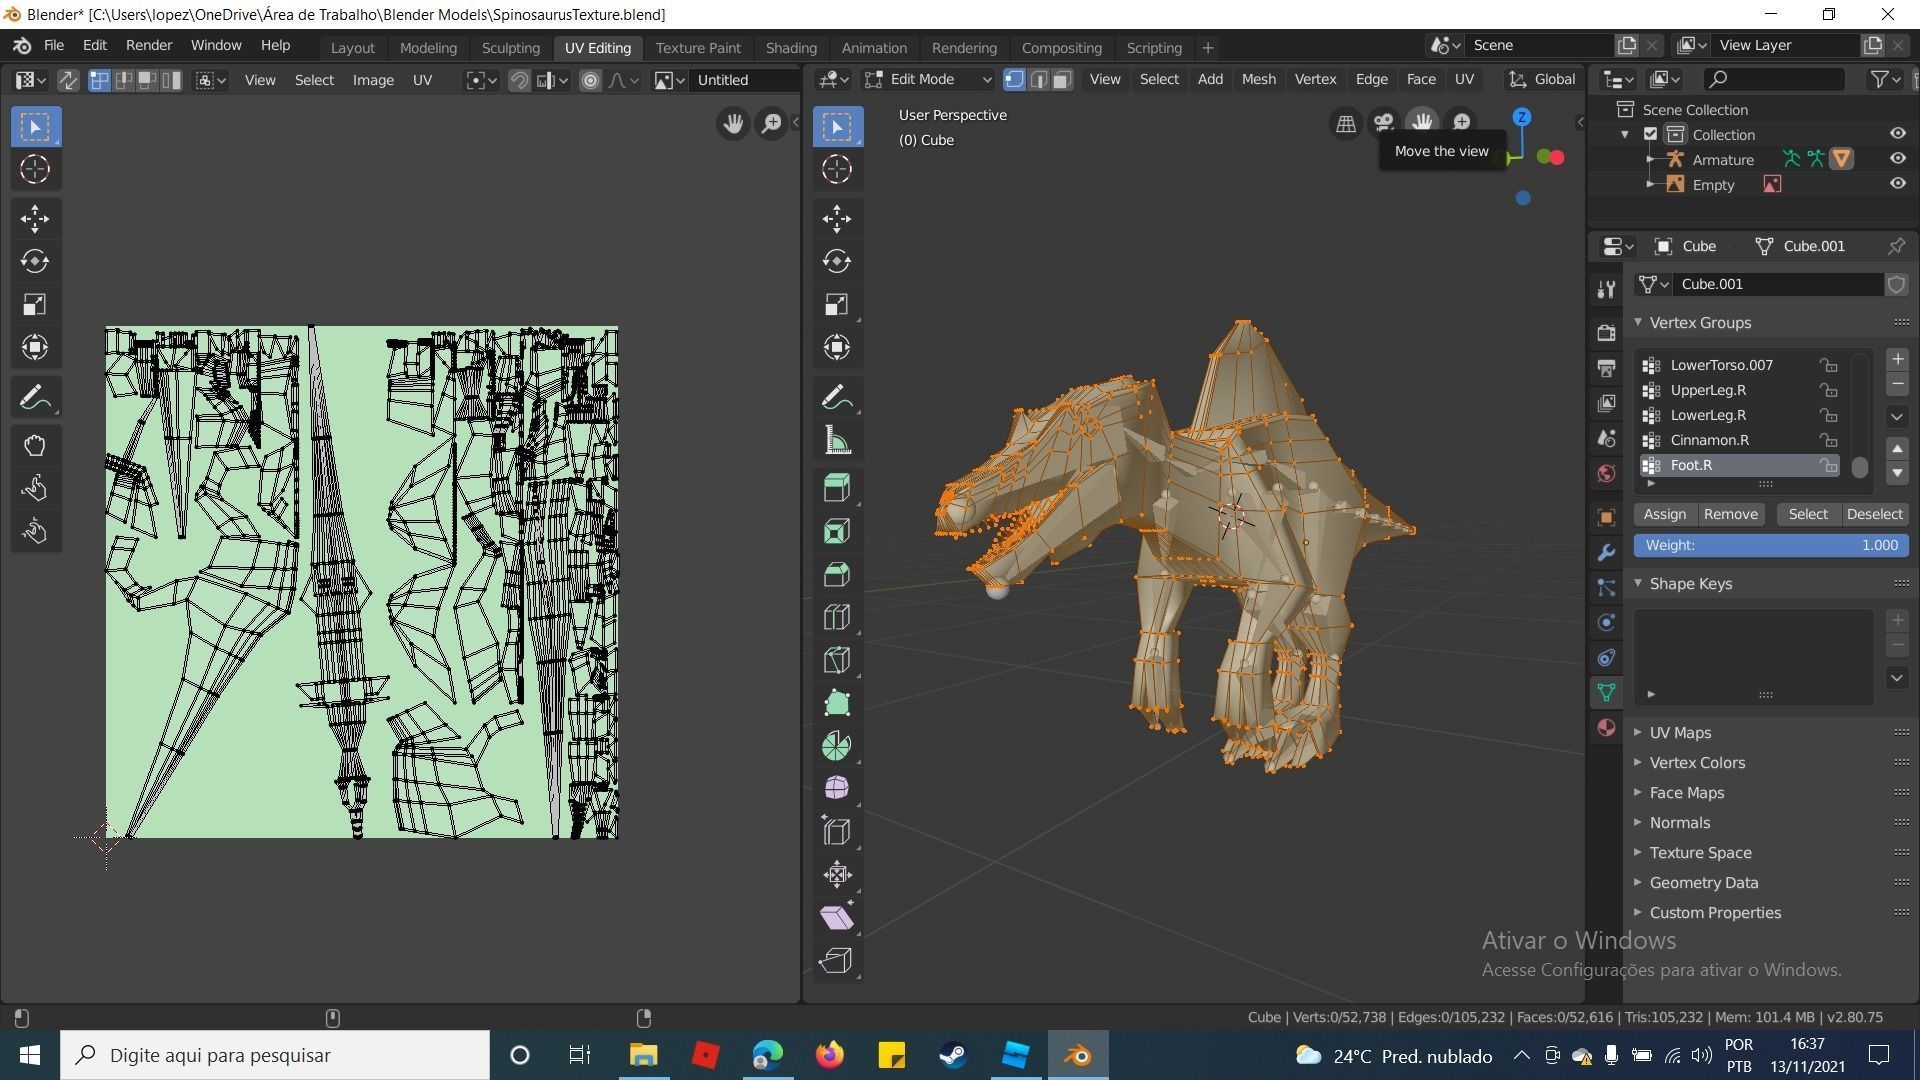Expand the Vertex Colors panel
The image size is (1920, 1080).
[x=1696, y=763]
